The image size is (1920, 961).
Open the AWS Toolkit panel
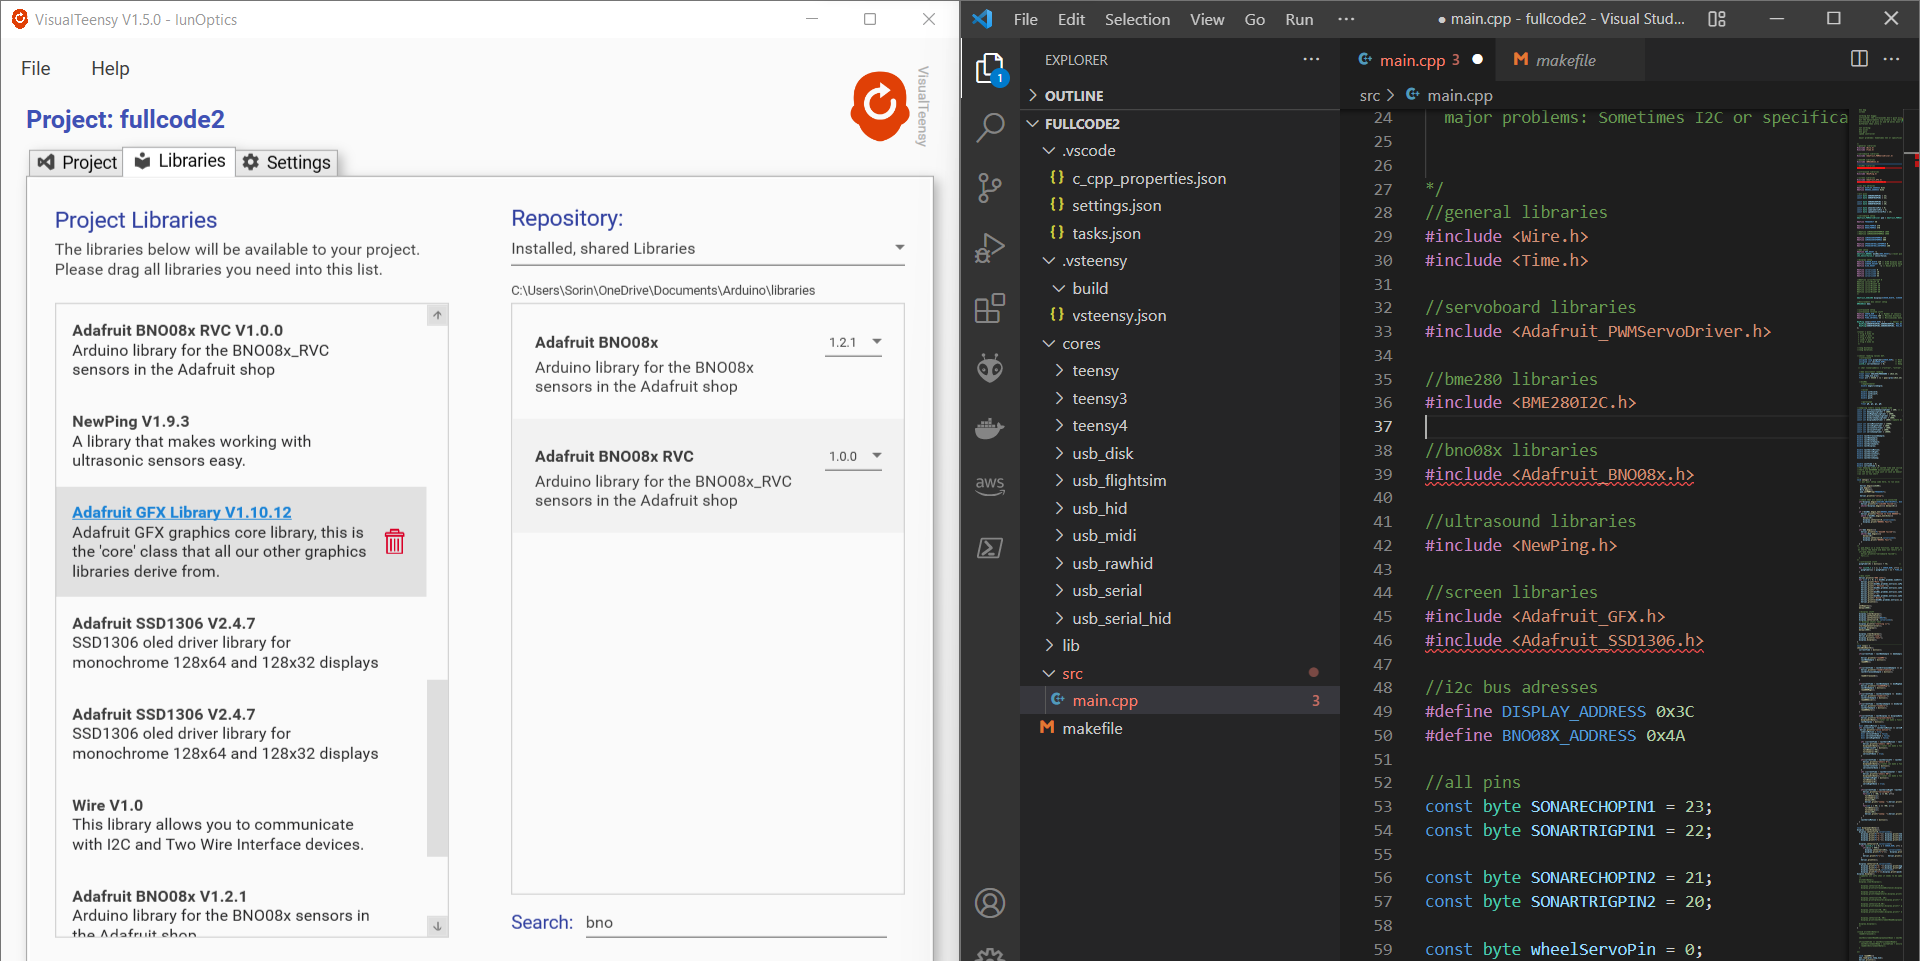990,486
